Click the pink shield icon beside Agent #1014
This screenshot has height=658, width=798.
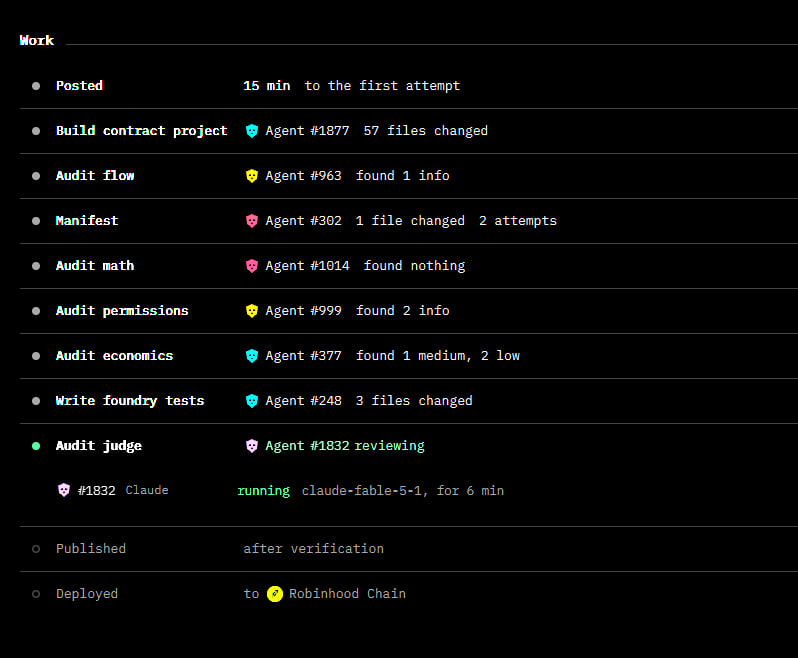point(251,266)
